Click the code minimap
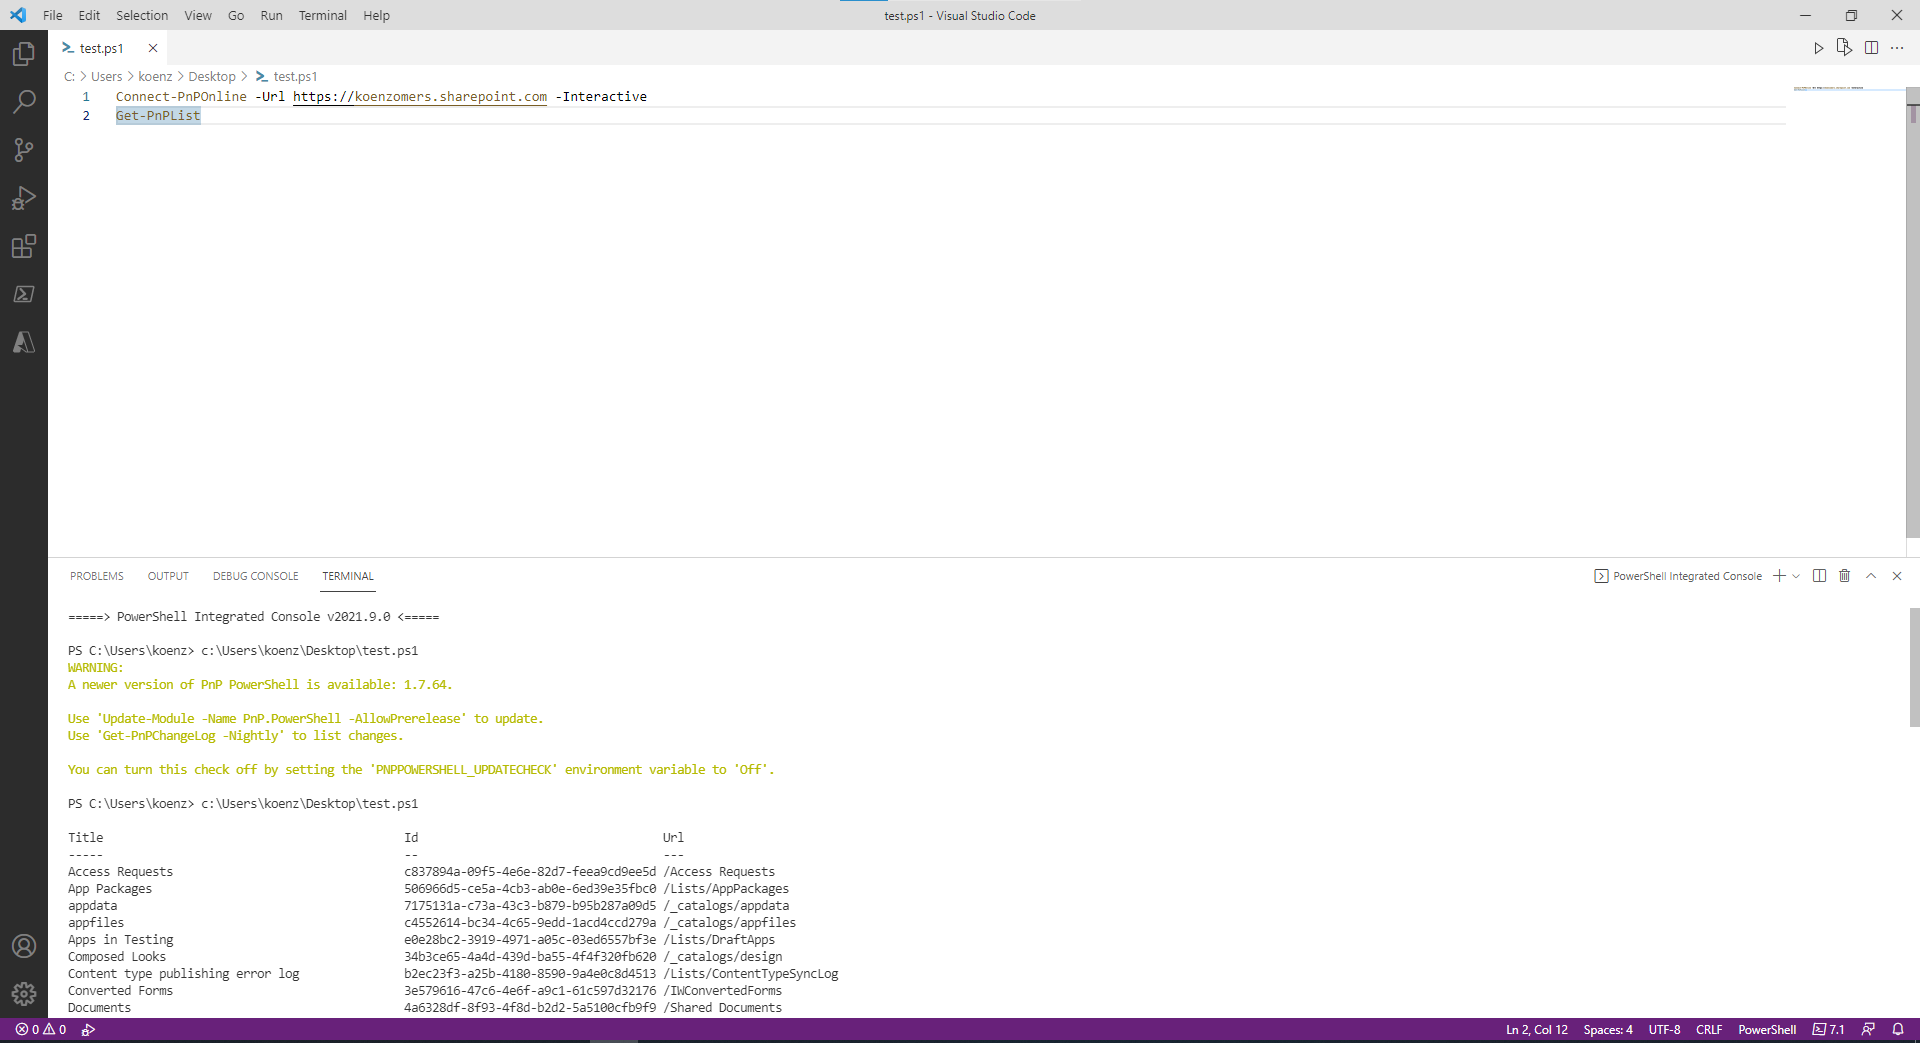The image size is (1920, 1043). click(x=1848, y=89)
